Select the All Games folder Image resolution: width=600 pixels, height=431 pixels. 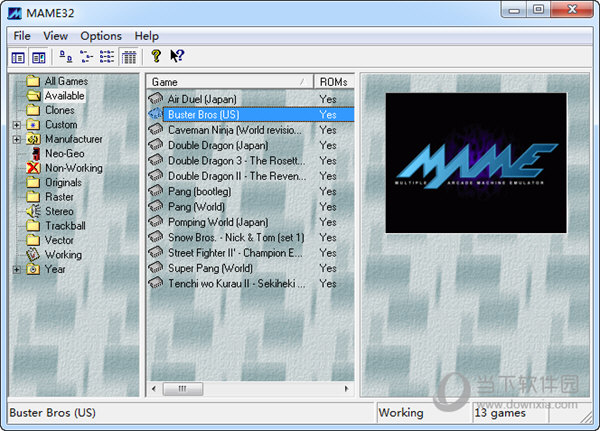66,81
